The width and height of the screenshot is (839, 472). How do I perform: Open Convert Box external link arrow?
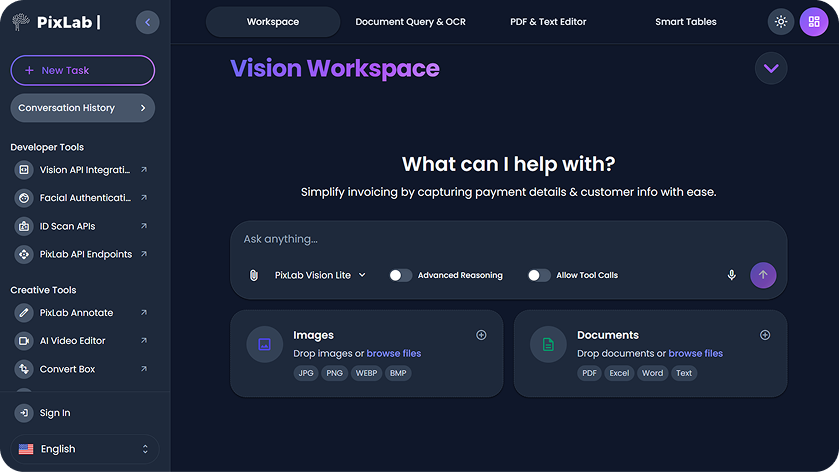coord(144,369)
